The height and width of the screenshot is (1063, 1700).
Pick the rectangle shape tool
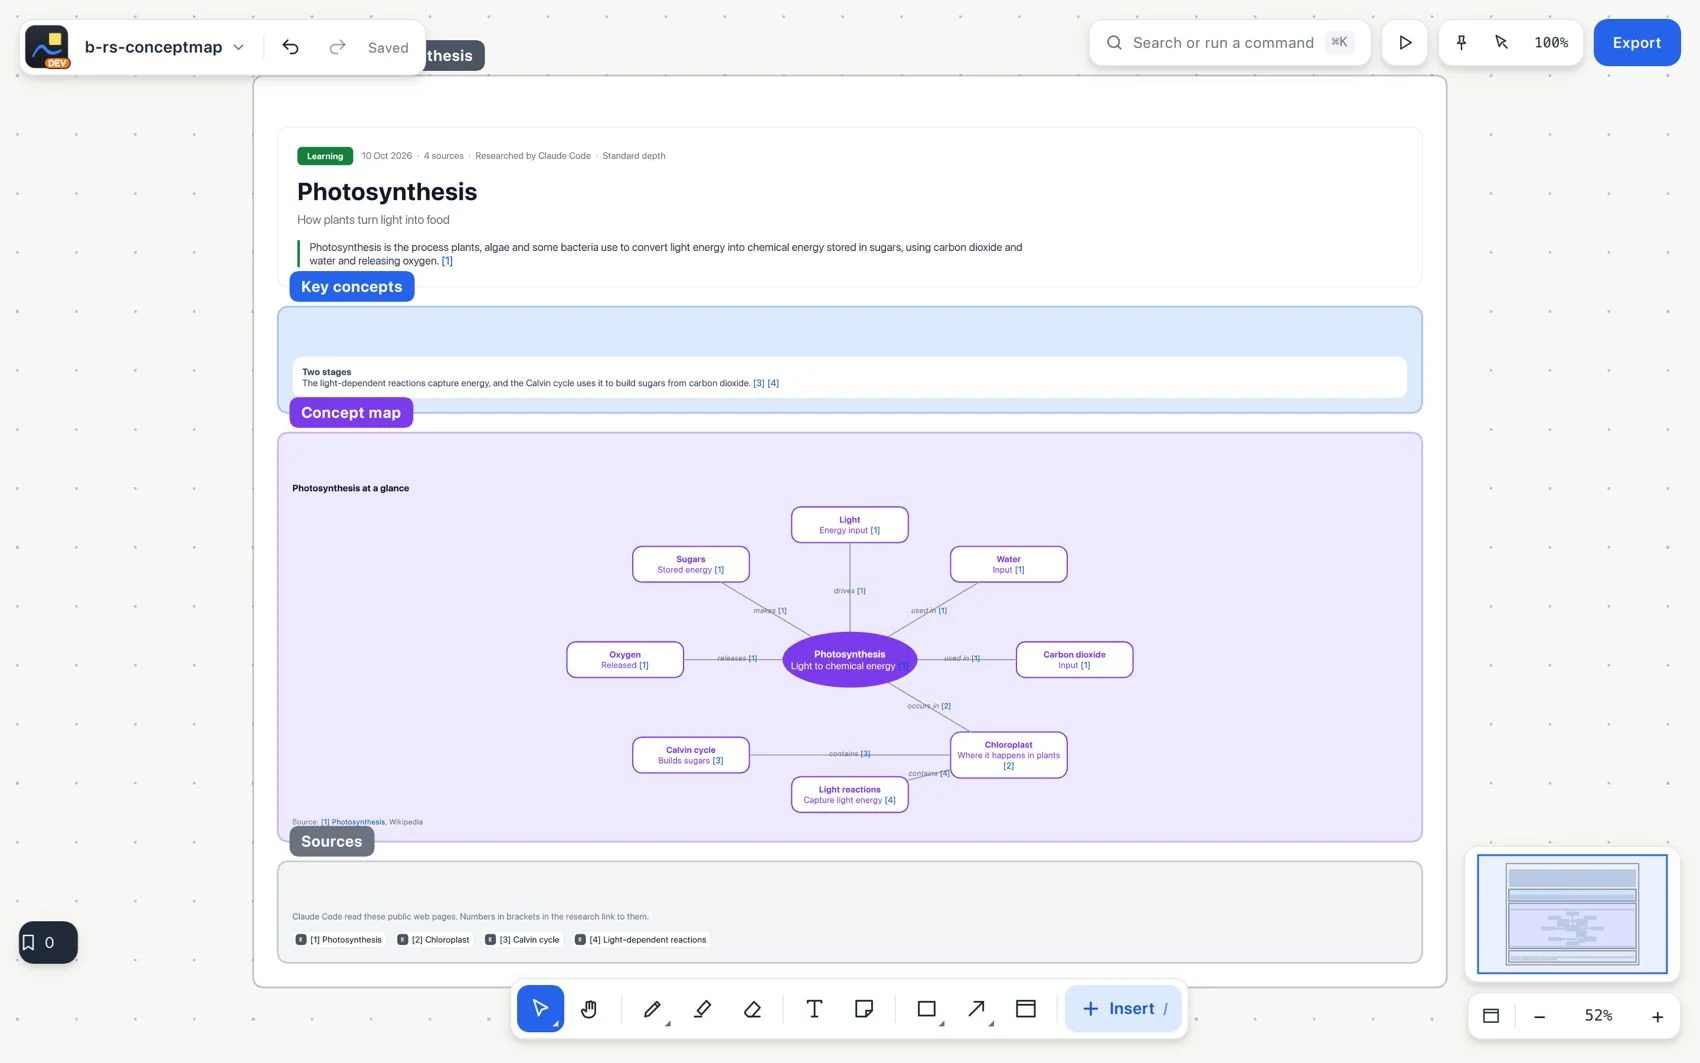click(x=927, y=1008)
